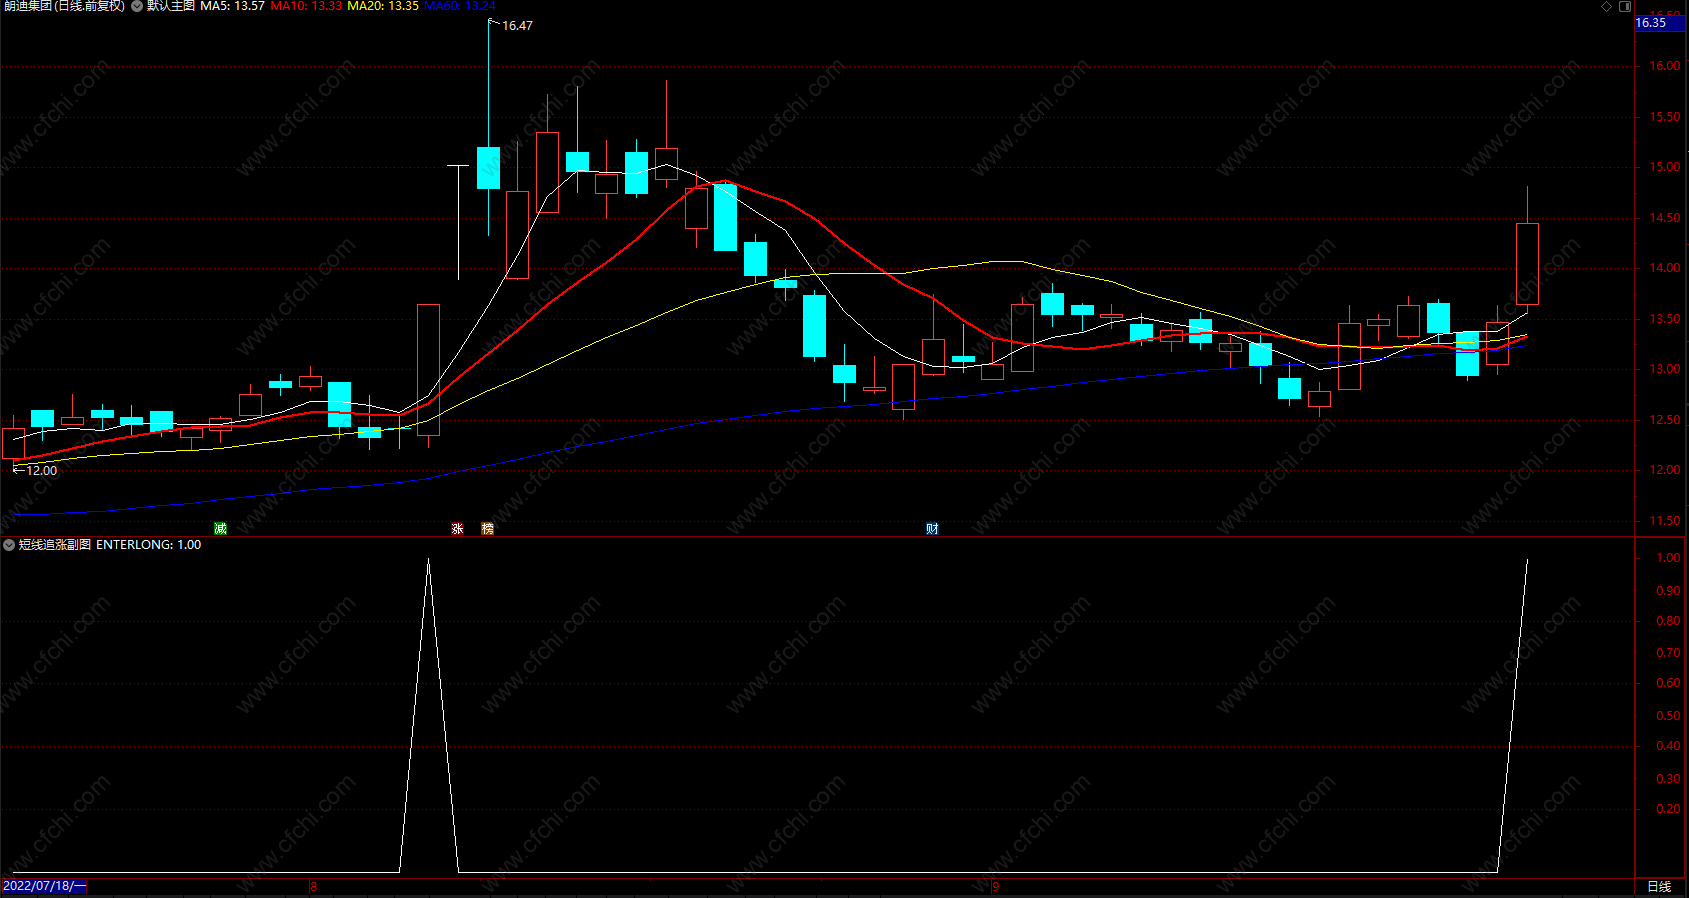This screenshot has width=1689, height=898.
Task: Select the MA60: 13.24 label
Action: [460, 6]
